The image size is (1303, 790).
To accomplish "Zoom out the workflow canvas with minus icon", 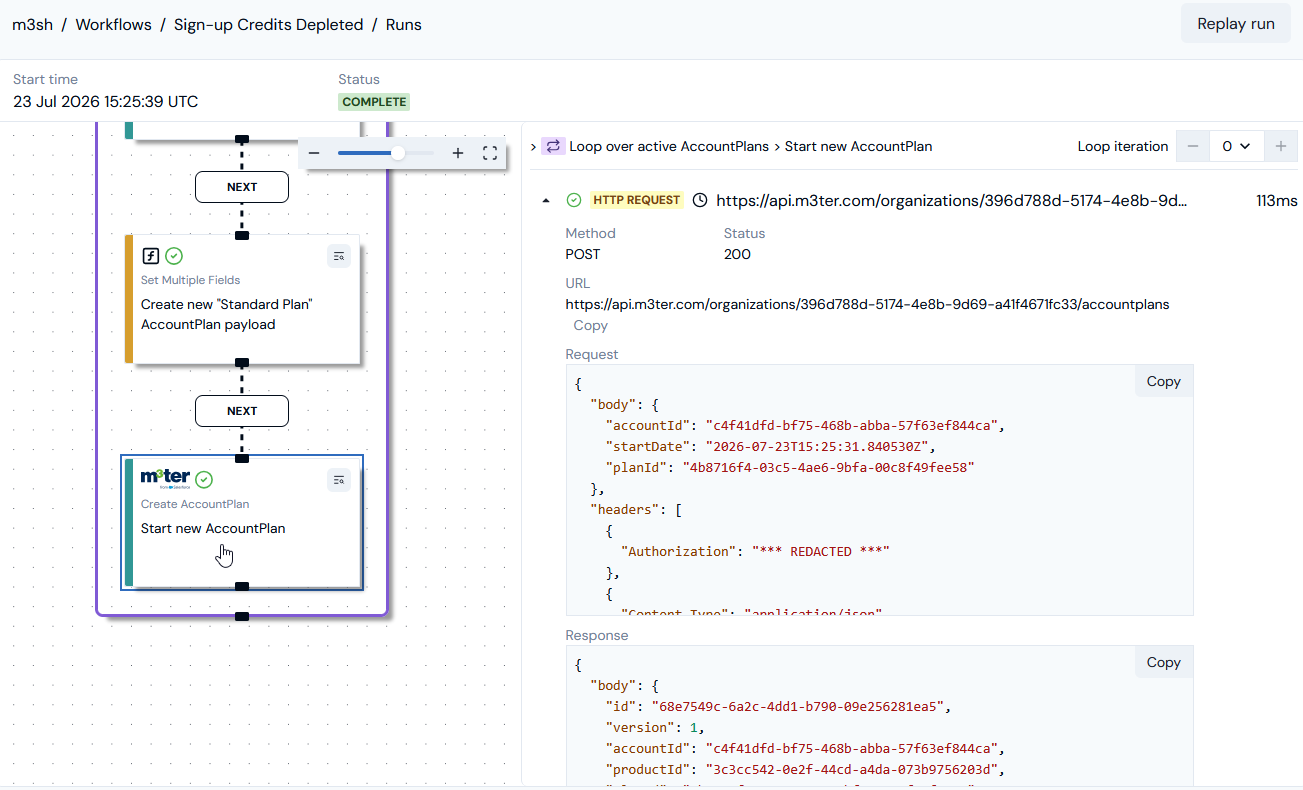I will (x=314, y=153).
